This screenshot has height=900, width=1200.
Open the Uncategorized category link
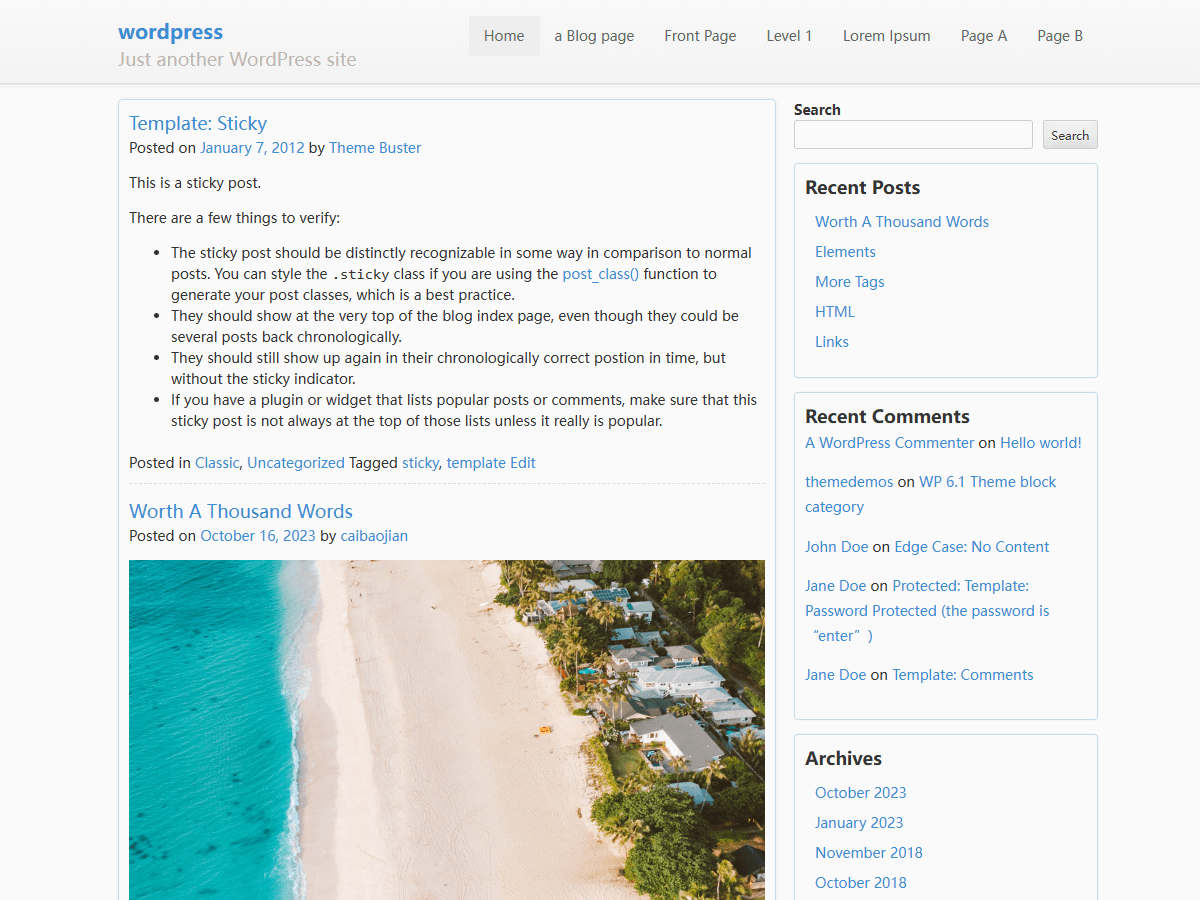[x=295, y=463]
